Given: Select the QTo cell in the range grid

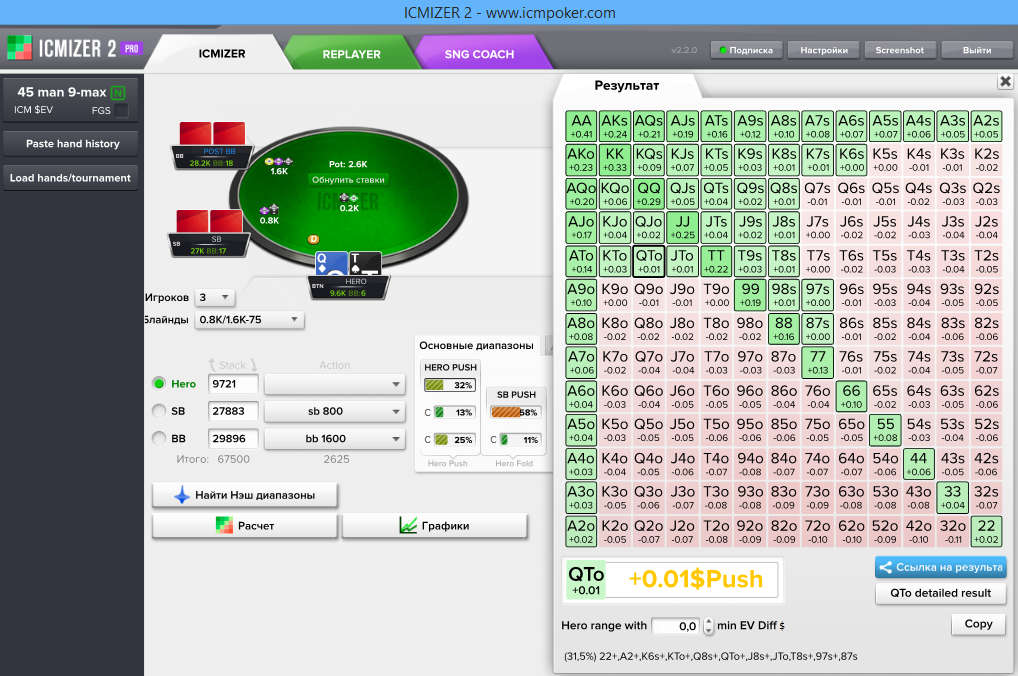Looking at the screenshot, I should (x=649, y=261).
